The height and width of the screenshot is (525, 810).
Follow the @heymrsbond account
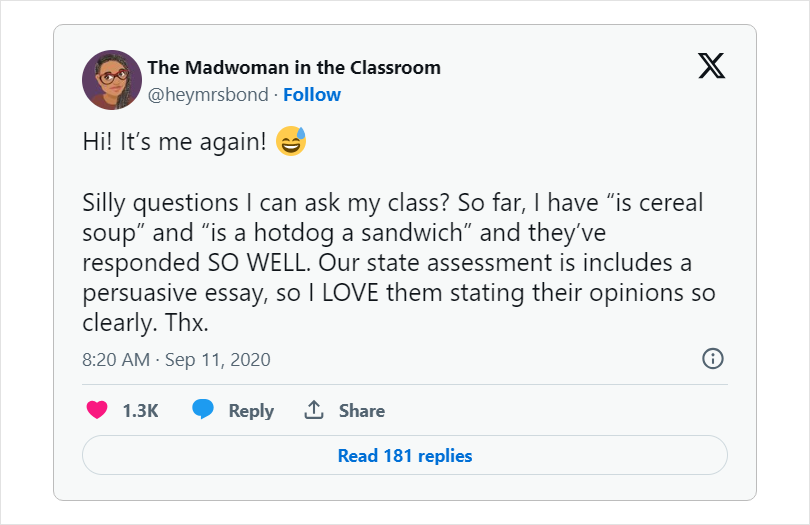[312, 95]
